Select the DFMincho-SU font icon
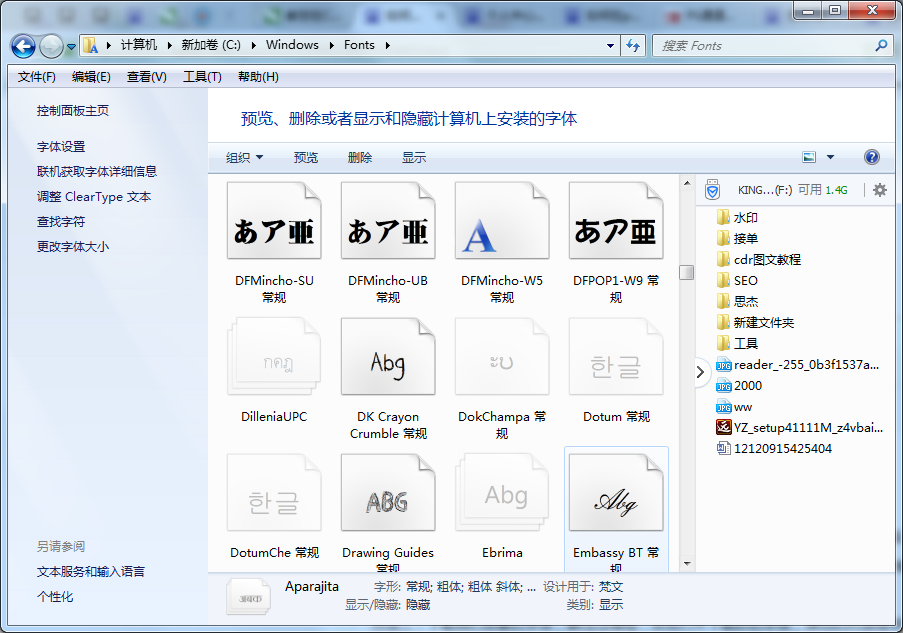Image resolution: width=903 pixels, height=633 pixels. [x=274, y=221]
